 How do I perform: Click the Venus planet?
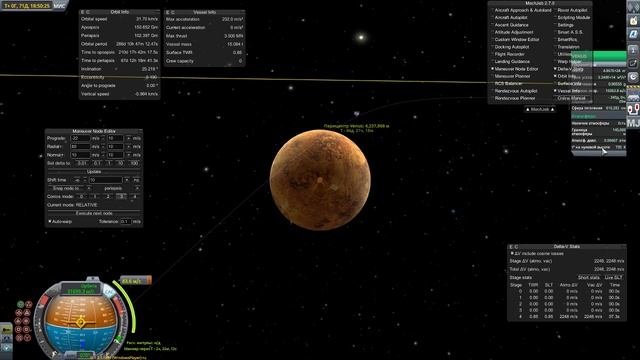320,180
